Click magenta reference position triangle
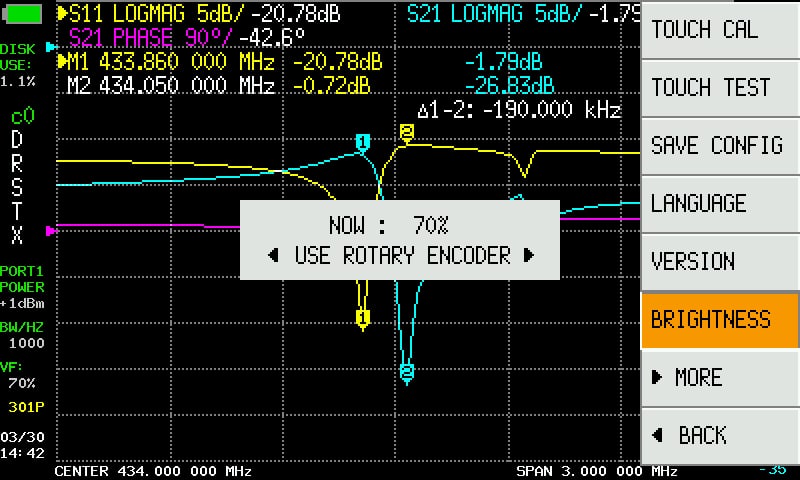This screenshot has width=800, height=480. [x=52, y=230]
